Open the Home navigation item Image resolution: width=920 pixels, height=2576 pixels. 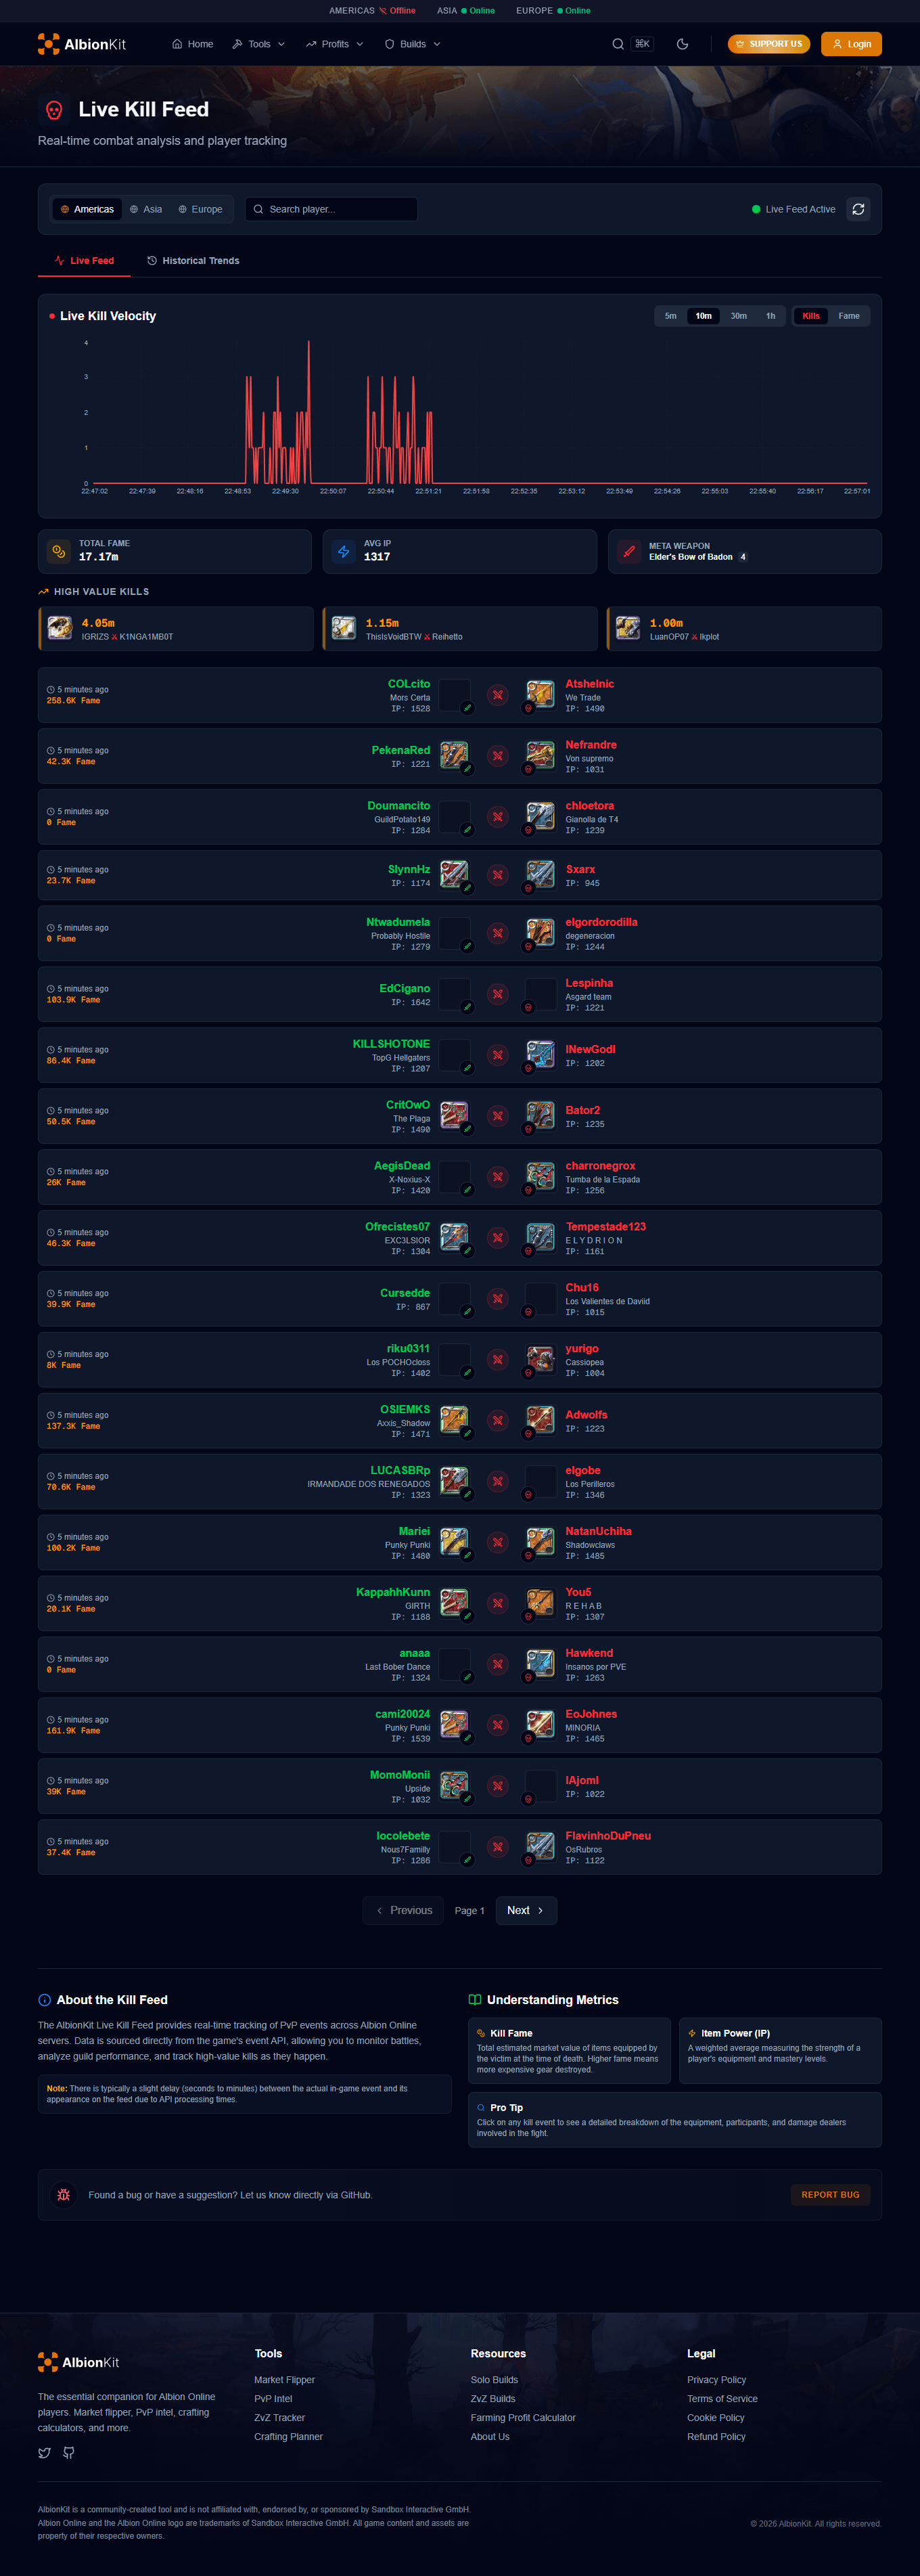point(191,43)
